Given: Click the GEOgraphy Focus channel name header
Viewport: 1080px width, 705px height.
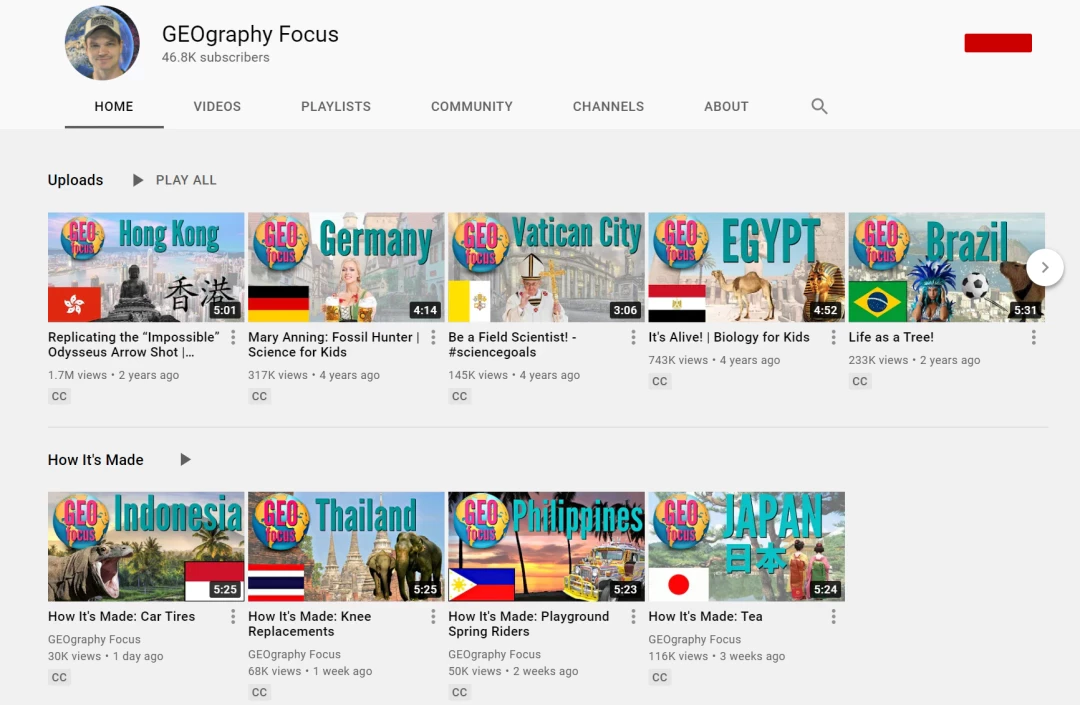Looking at the screenshot, I should tap(250, 34).
